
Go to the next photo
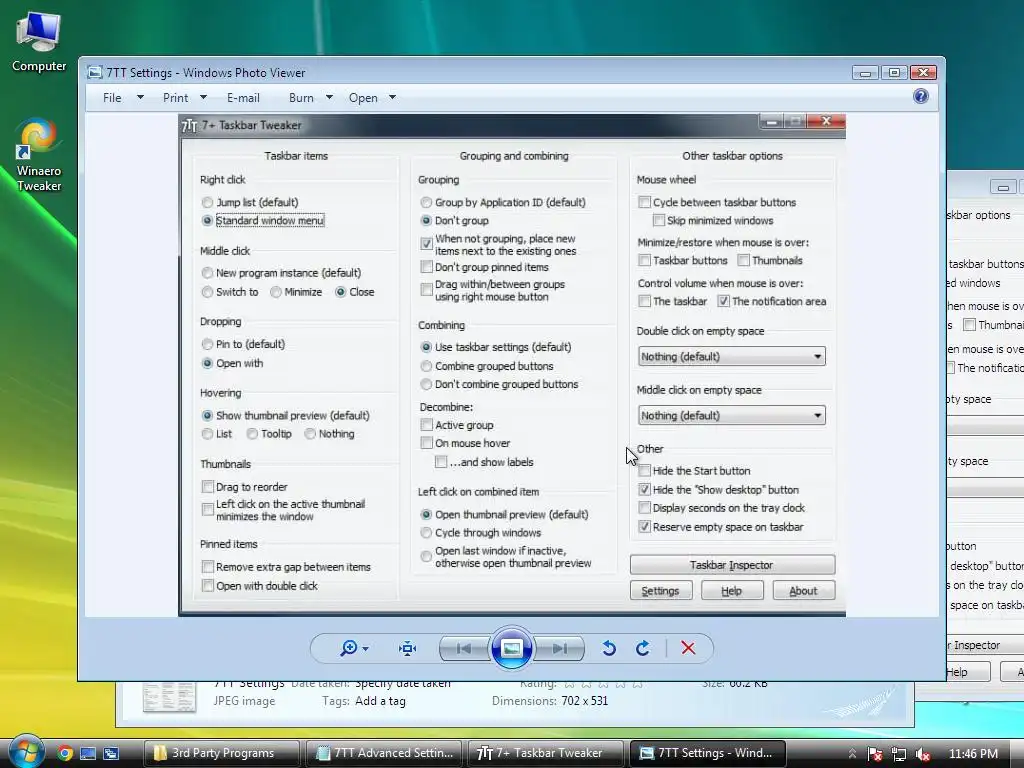(x=559, y=648)
